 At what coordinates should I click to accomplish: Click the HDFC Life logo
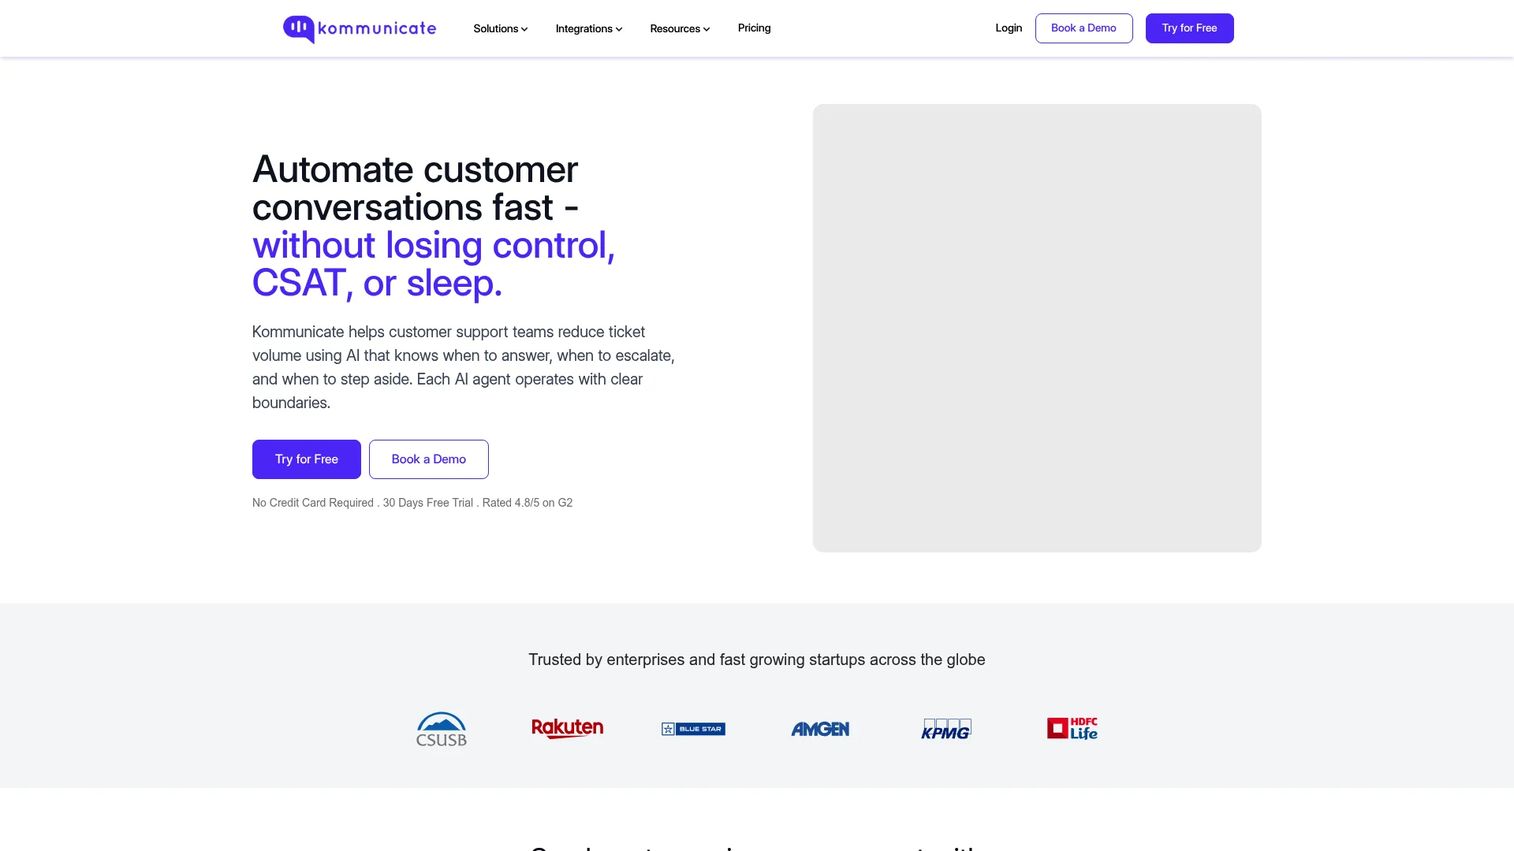(1072, 728)
